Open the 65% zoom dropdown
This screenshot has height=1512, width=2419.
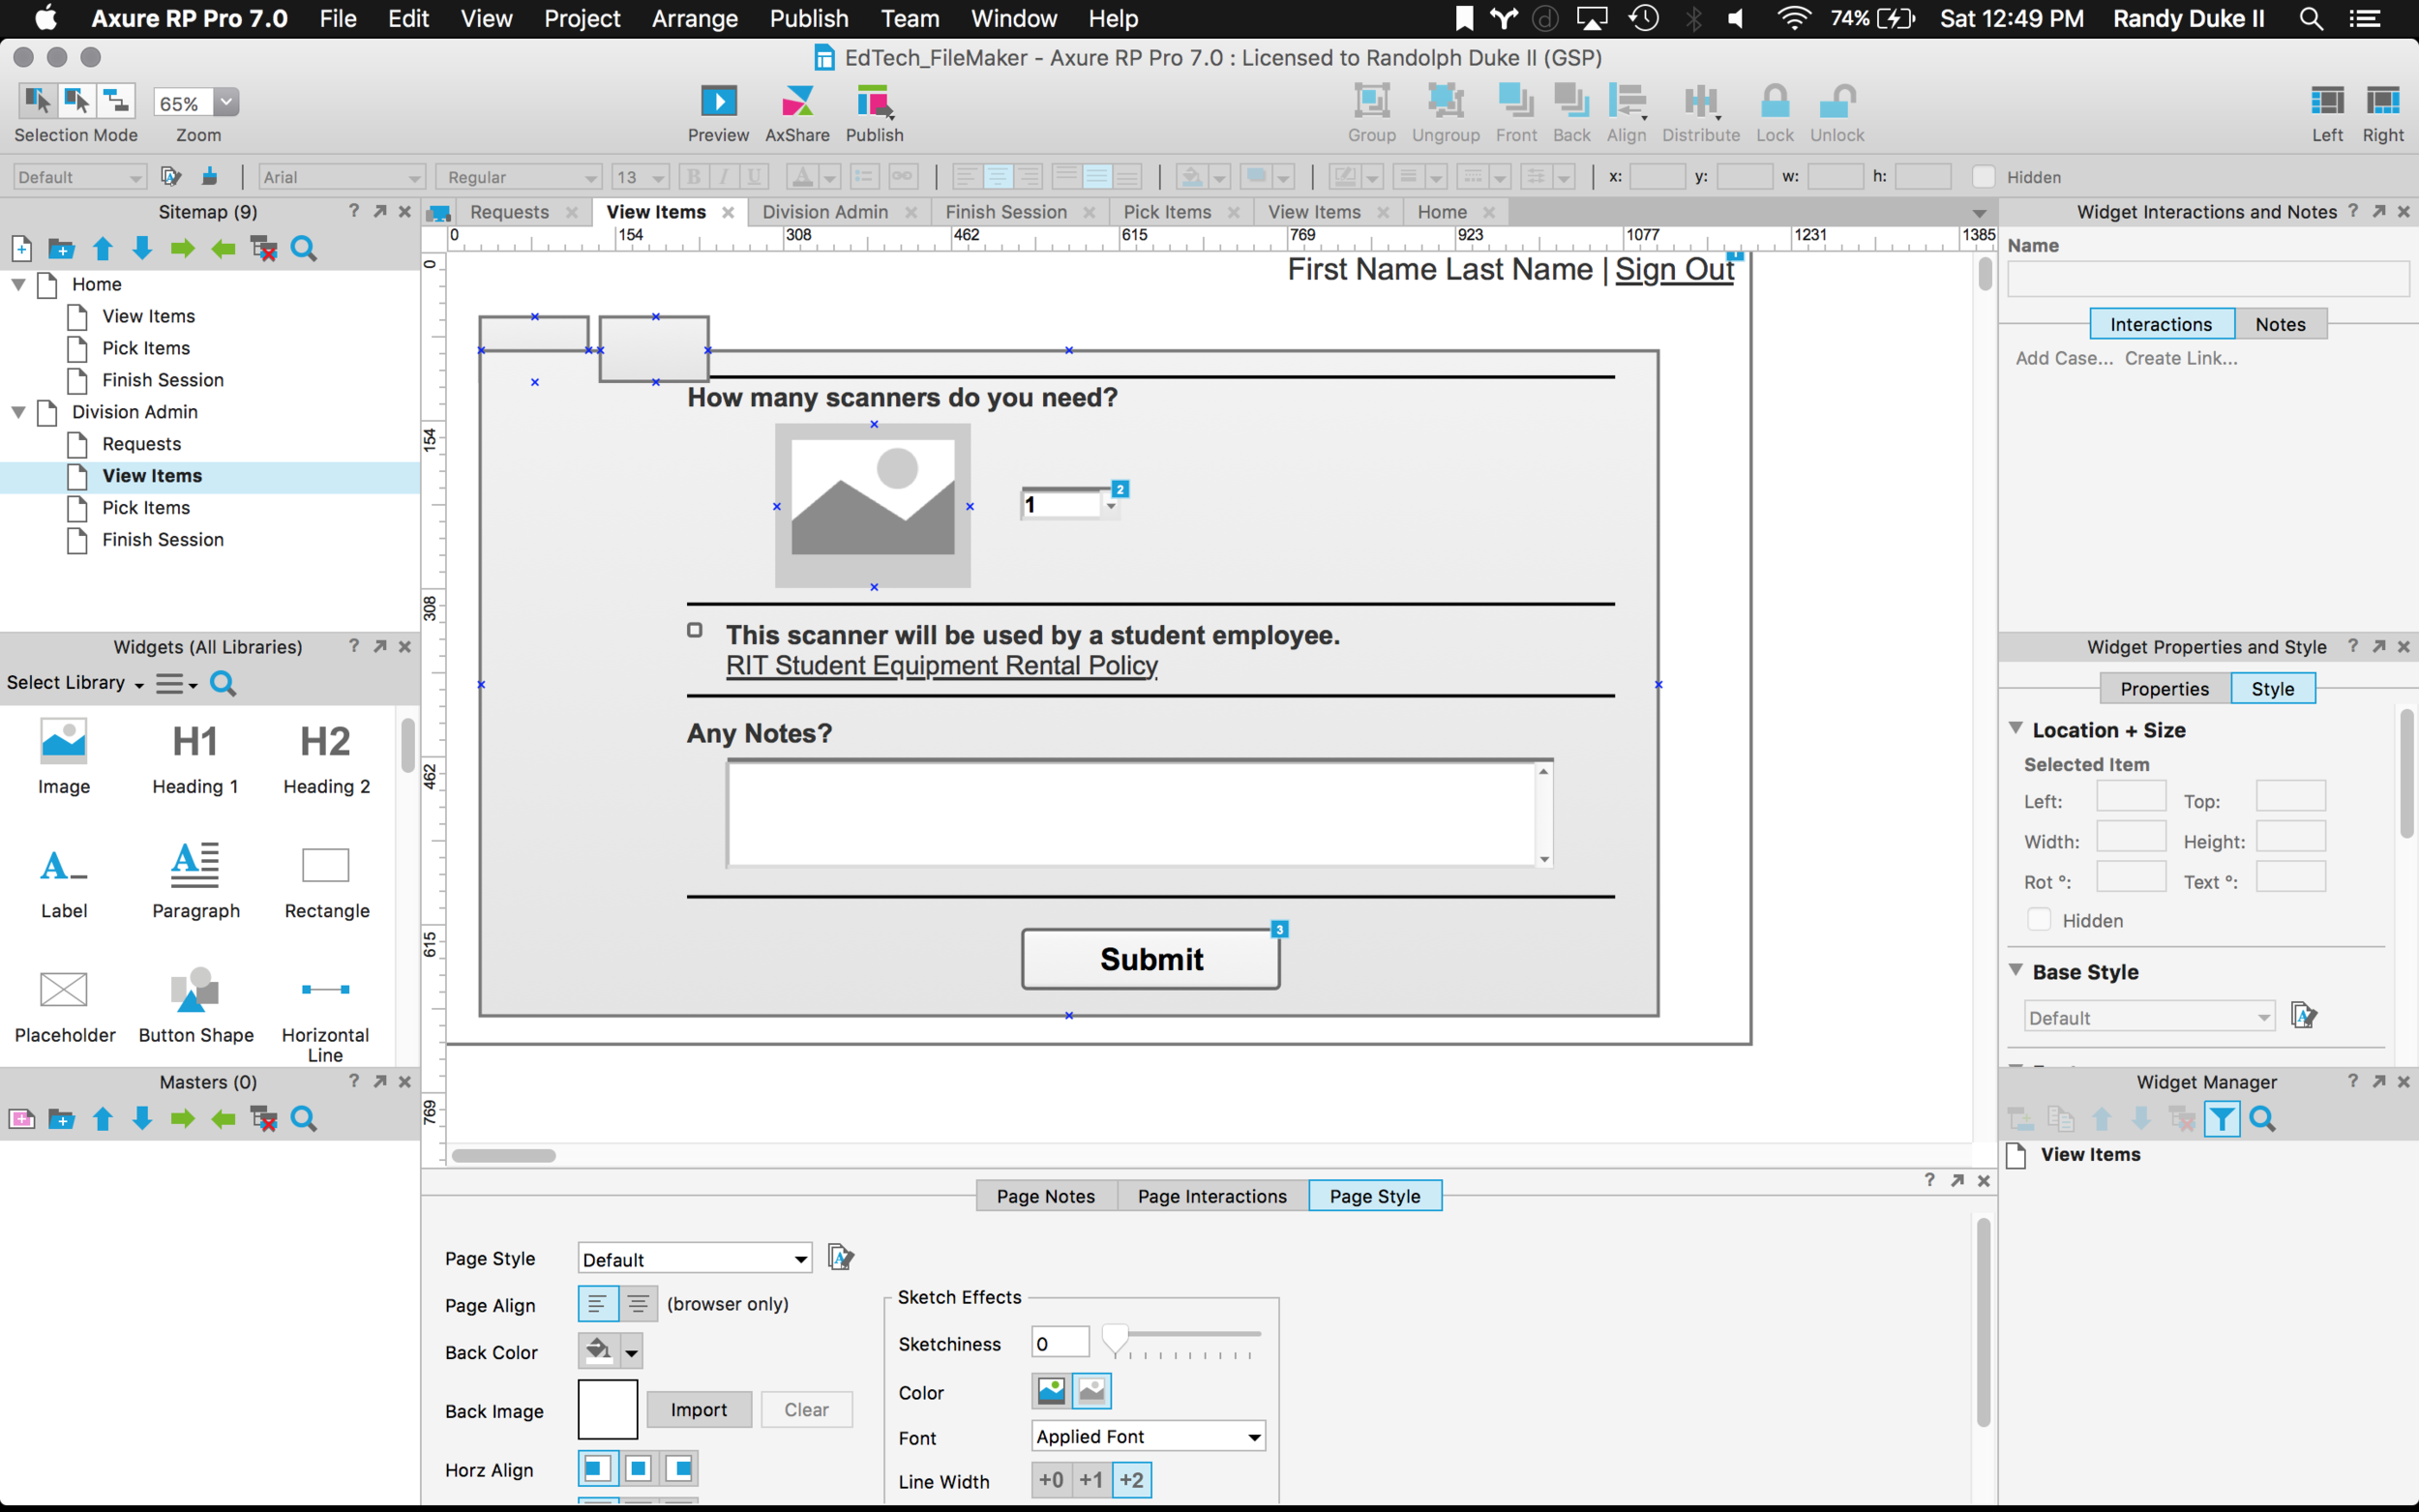[227, 102]
